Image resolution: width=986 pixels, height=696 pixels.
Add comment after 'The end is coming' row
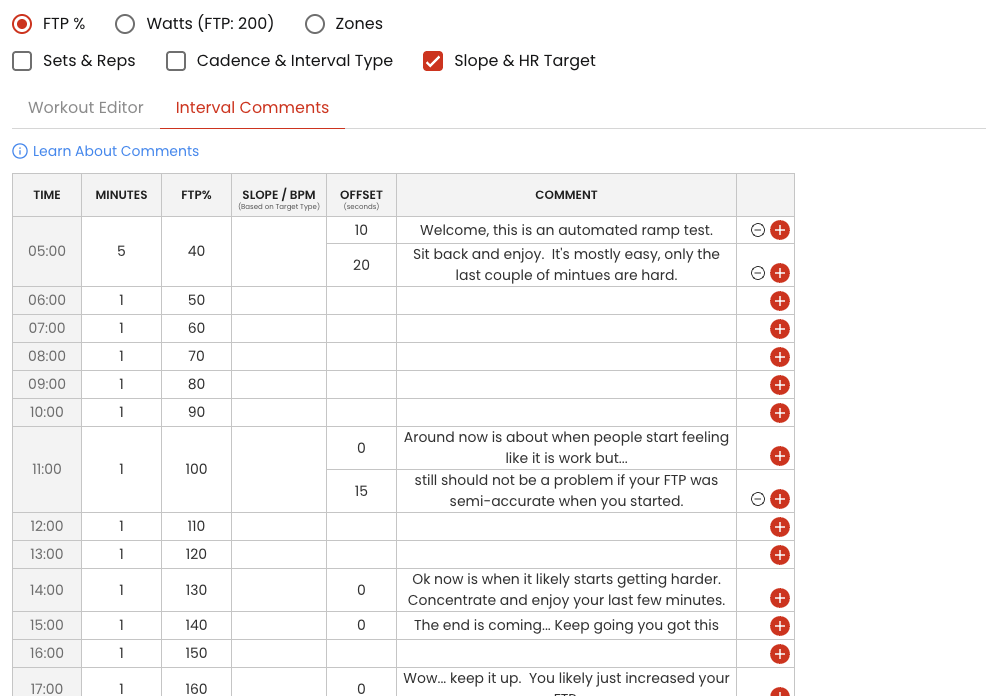pyautogui.click(x=780, y=626)
